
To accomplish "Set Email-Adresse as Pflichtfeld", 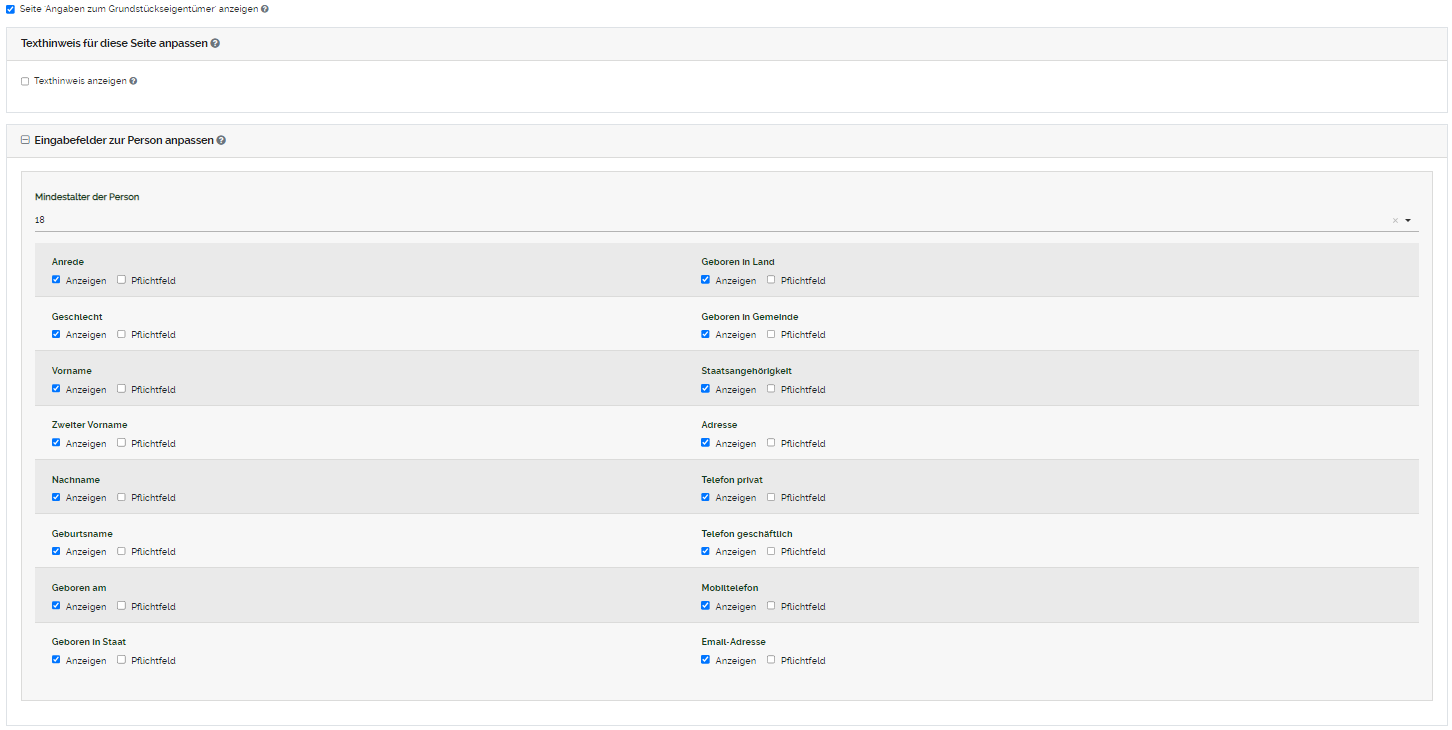I will [771, 660].
